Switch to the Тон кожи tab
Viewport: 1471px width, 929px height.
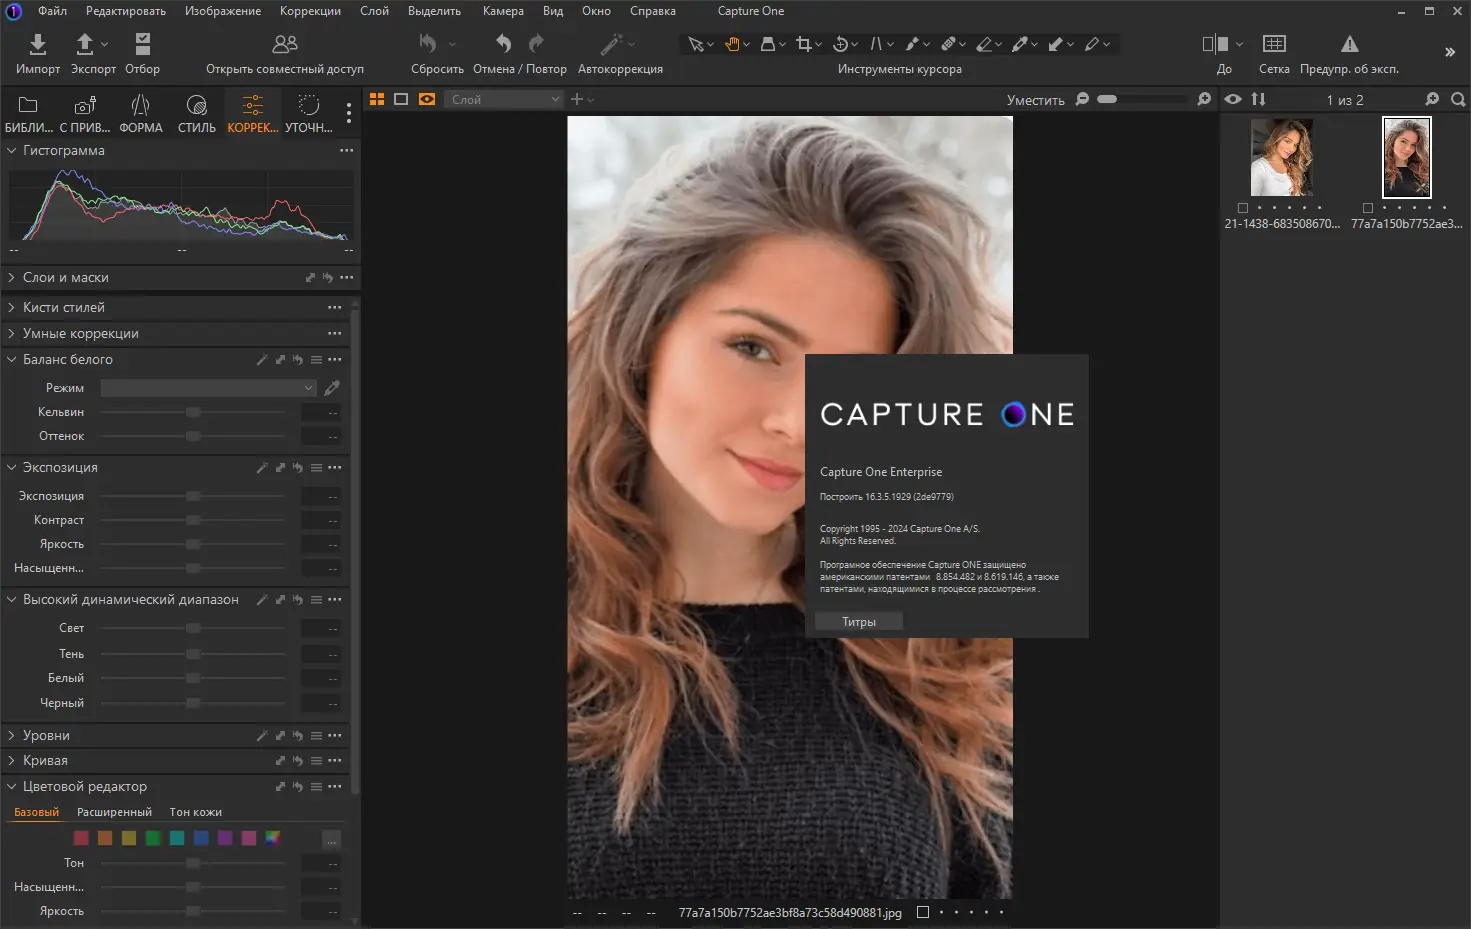195,813
